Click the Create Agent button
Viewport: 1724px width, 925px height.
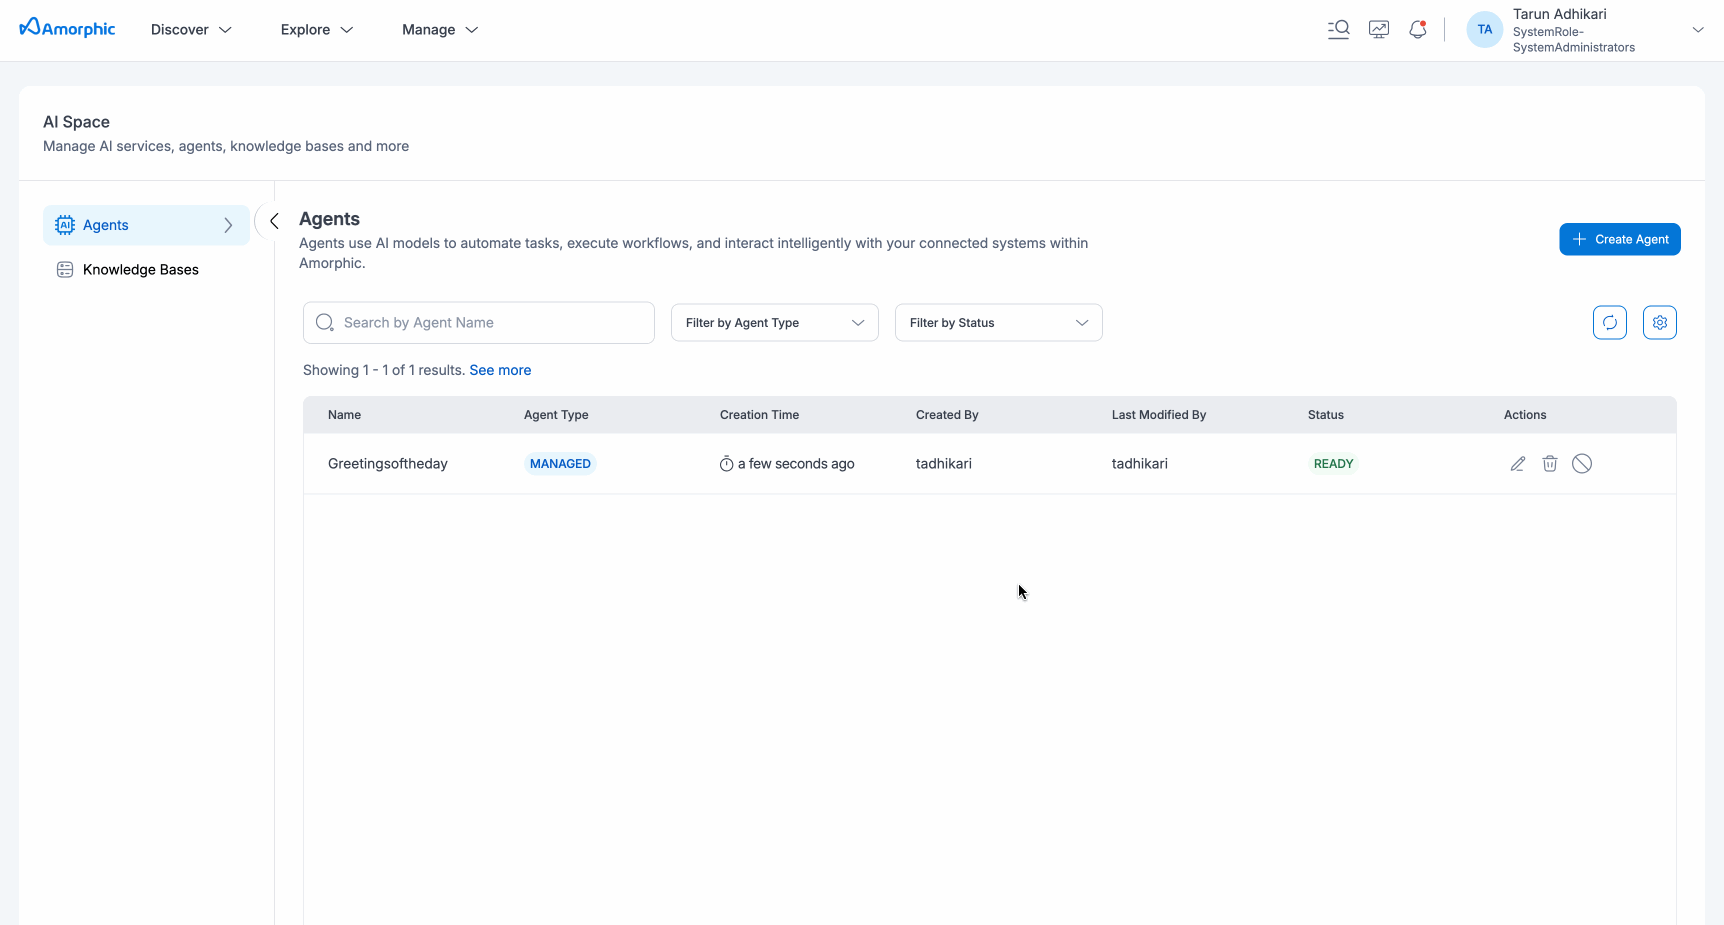(1619, 239)
